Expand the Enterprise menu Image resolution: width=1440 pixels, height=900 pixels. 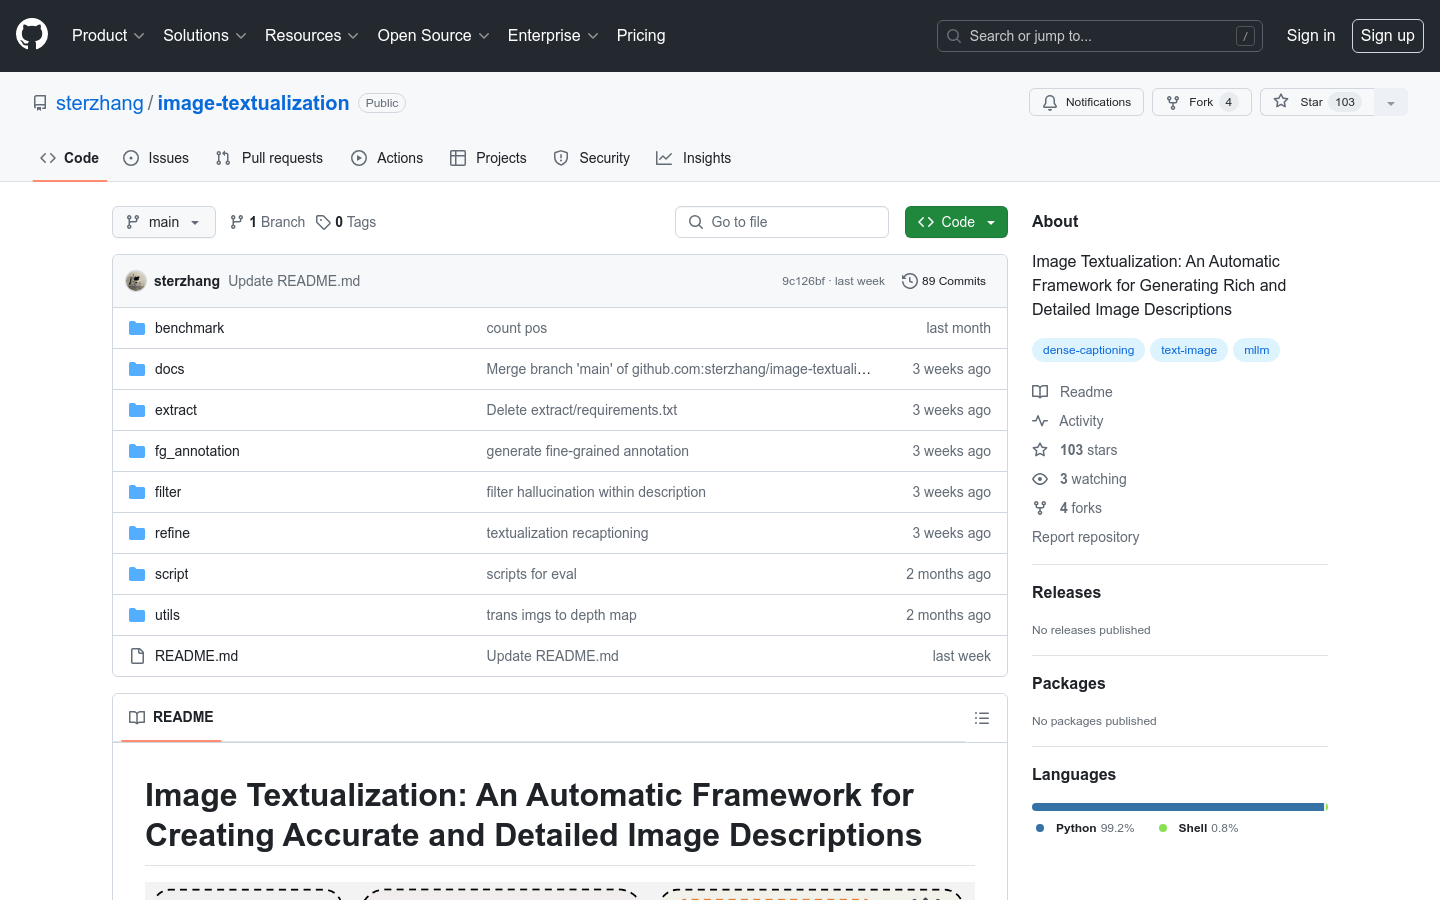[x=553, y=36]
